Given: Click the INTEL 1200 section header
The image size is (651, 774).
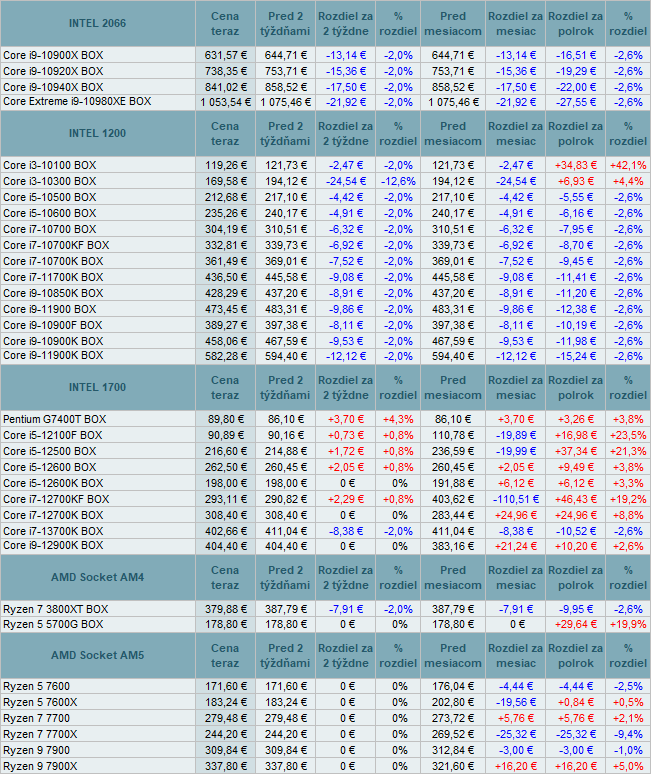Looking at the screenshot, I should (x=97, y=134).
